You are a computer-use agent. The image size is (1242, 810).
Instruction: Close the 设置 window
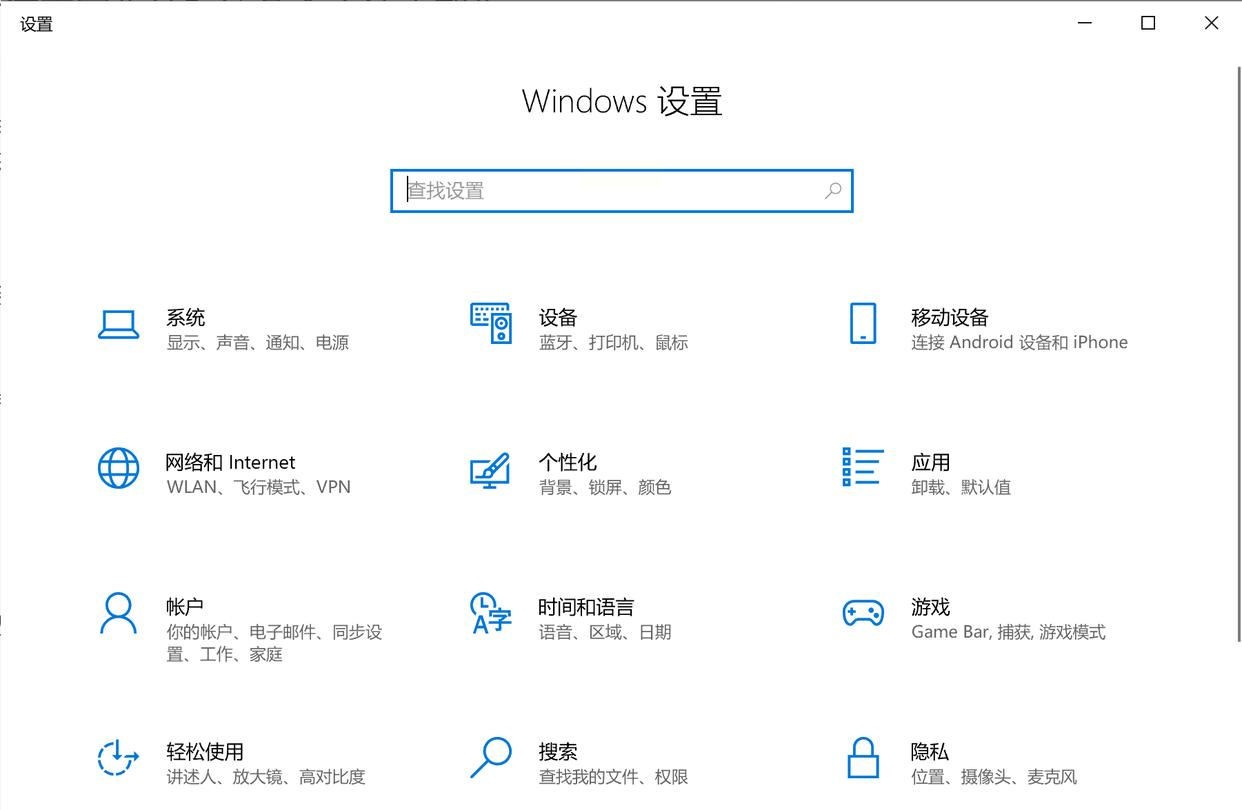click(x=1211, y=23)
